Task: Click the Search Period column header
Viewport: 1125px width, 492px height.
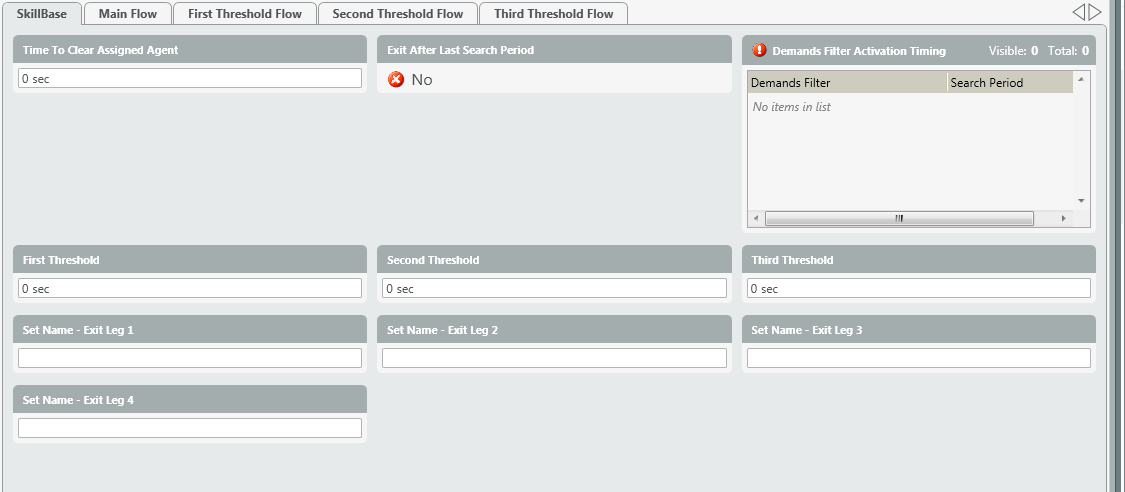Action: [x=1008, y=83]
